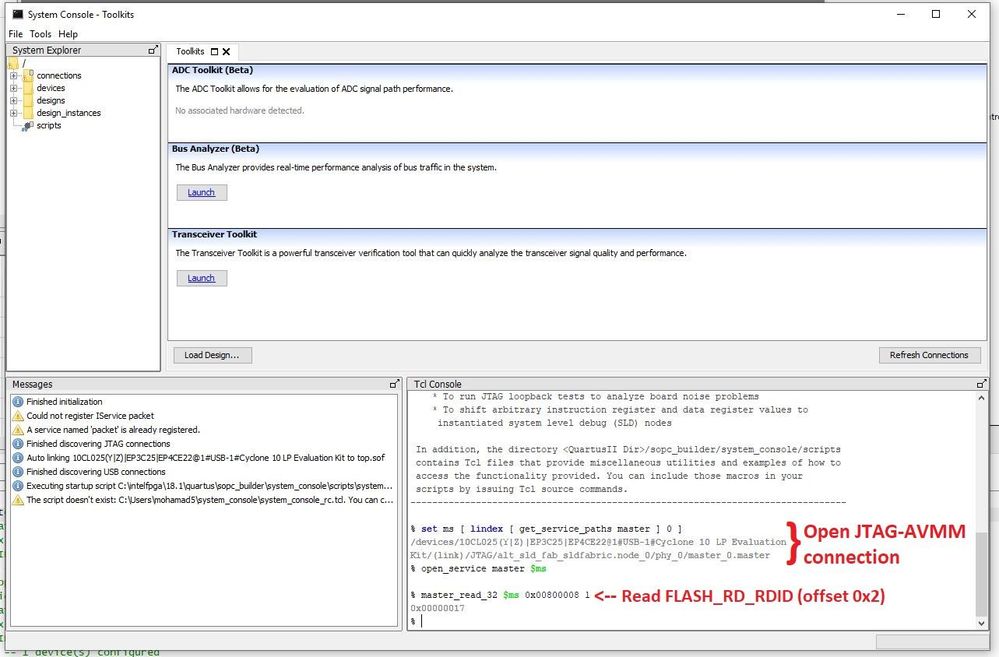Image resolution: width=999 pixels, height=657 pixels.
Task: Select 'Finished initialization' message
Action: click(64, 401)
